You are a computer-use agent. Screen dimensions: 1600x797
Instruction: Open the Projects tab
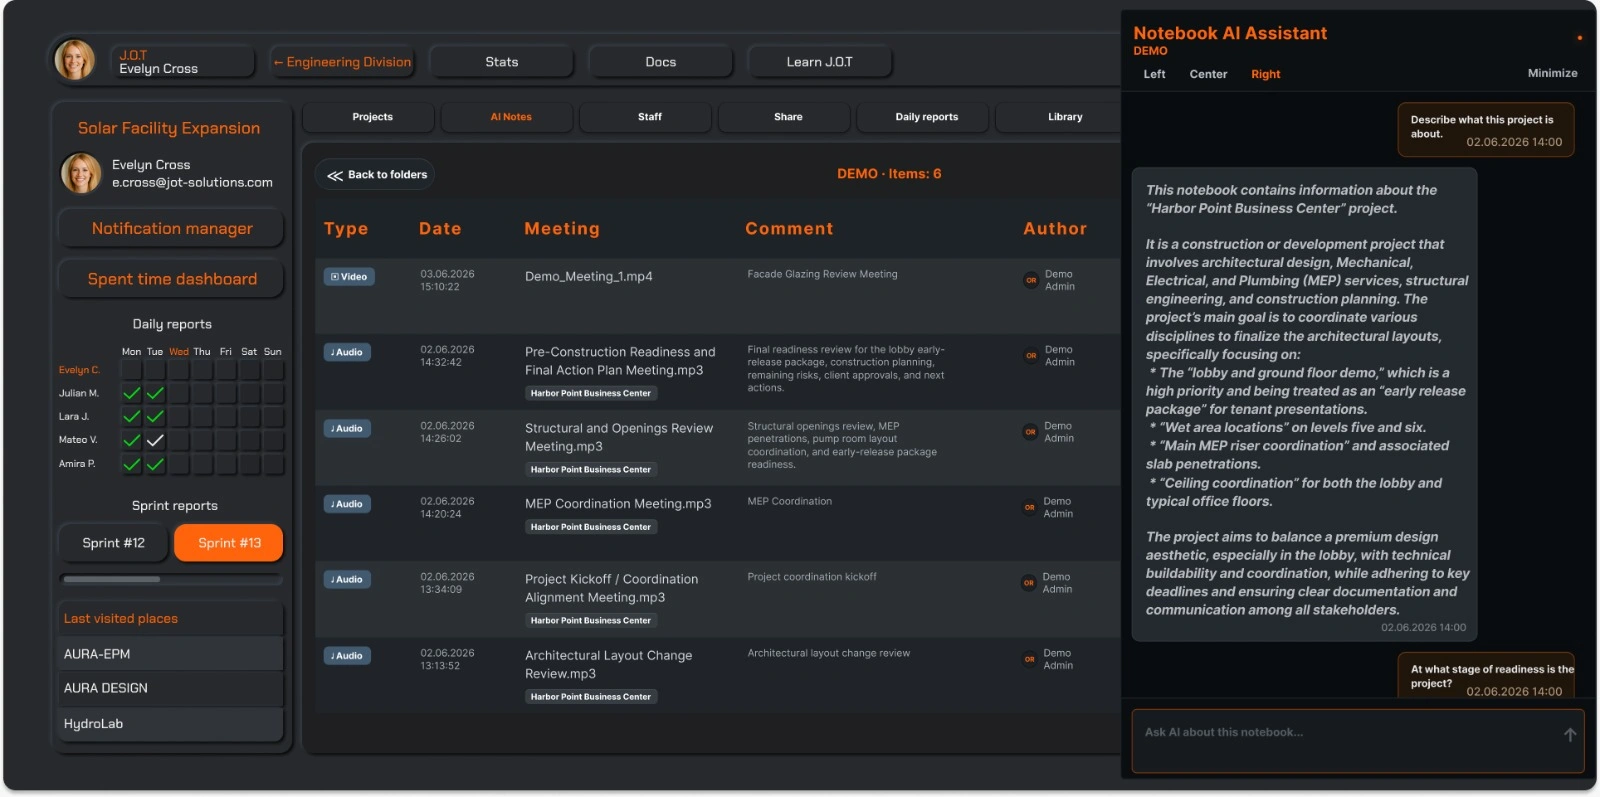pyautogui.click(x=372, y=117)
